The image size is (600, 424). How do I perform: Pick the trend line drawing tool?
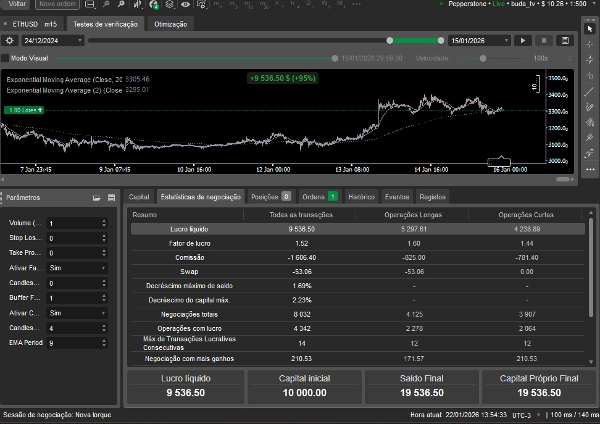pos(589,92)
